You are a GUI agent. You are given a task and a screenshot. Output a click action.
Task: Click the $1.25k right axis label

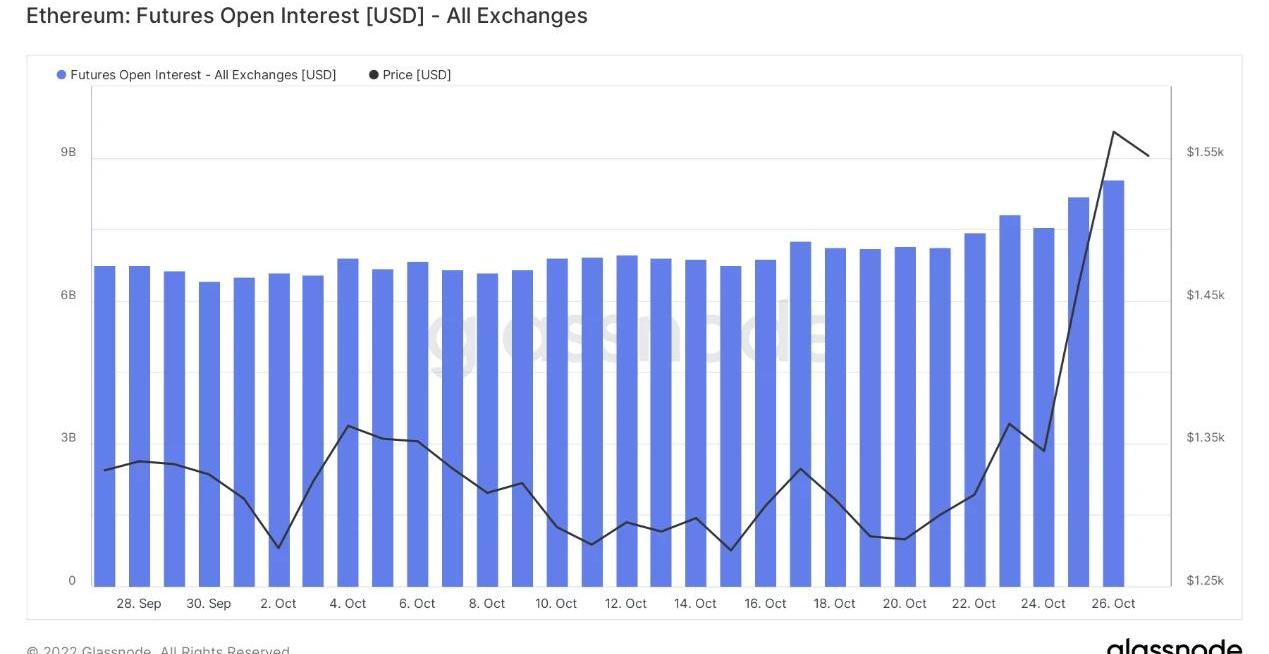point(1205,581)
